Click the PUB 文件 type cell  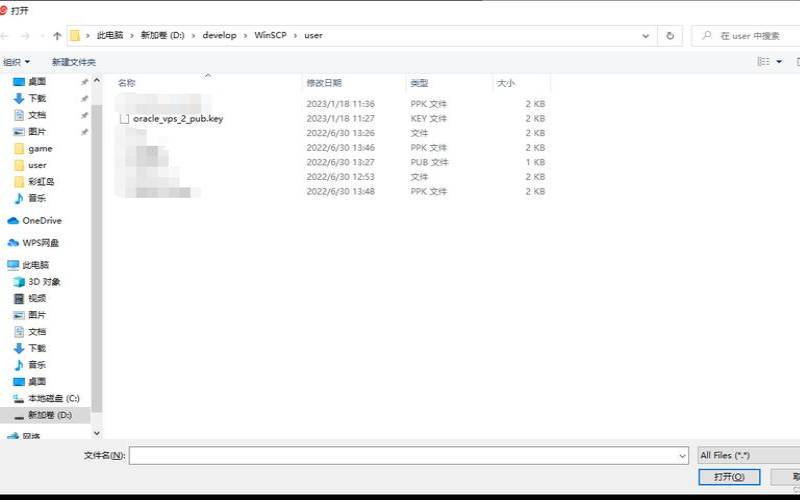pos(429,162)
